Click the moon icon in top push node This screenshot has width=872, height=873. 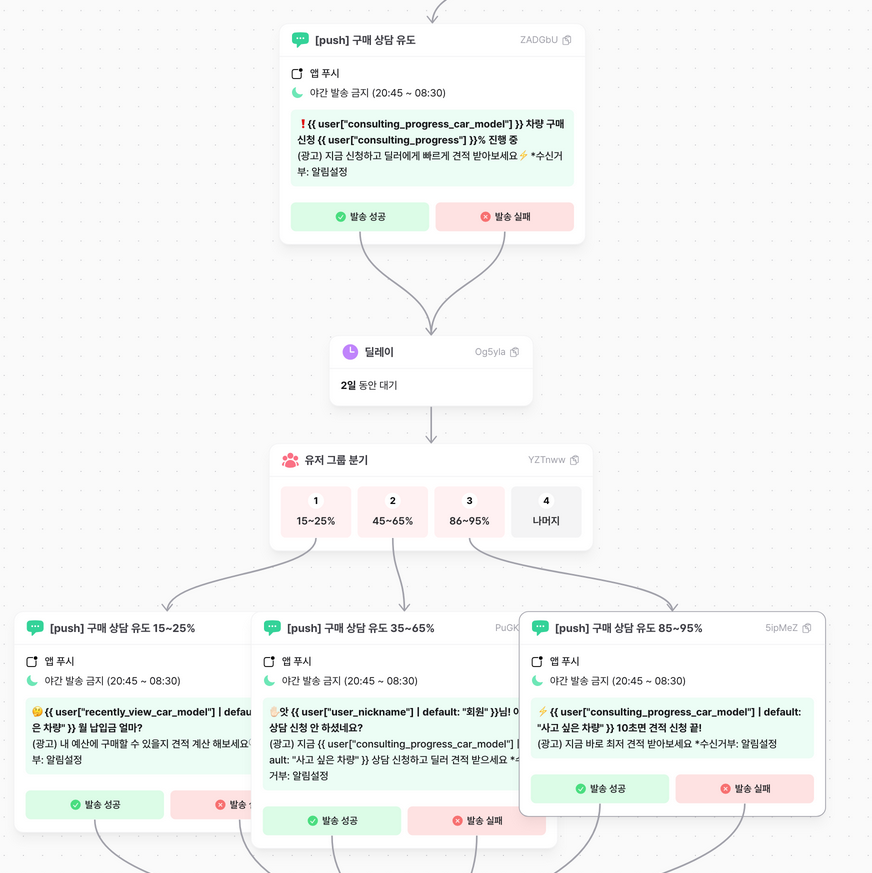pos(297,93)
